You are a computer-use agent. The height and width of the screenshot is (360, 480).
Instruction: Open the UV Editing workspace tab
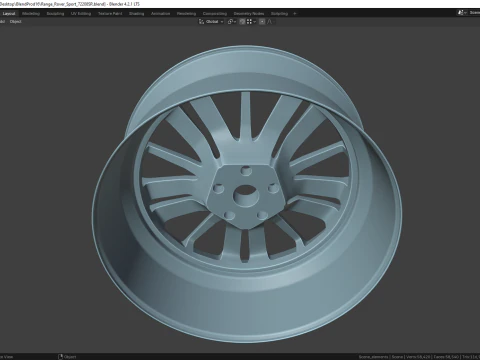(x=81, y=14)
